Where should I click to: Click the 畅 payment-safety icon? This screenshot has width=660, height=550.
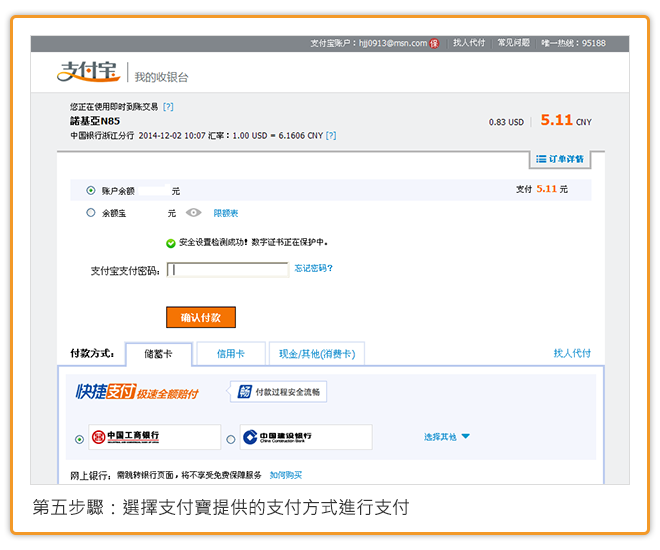point(243,392)
